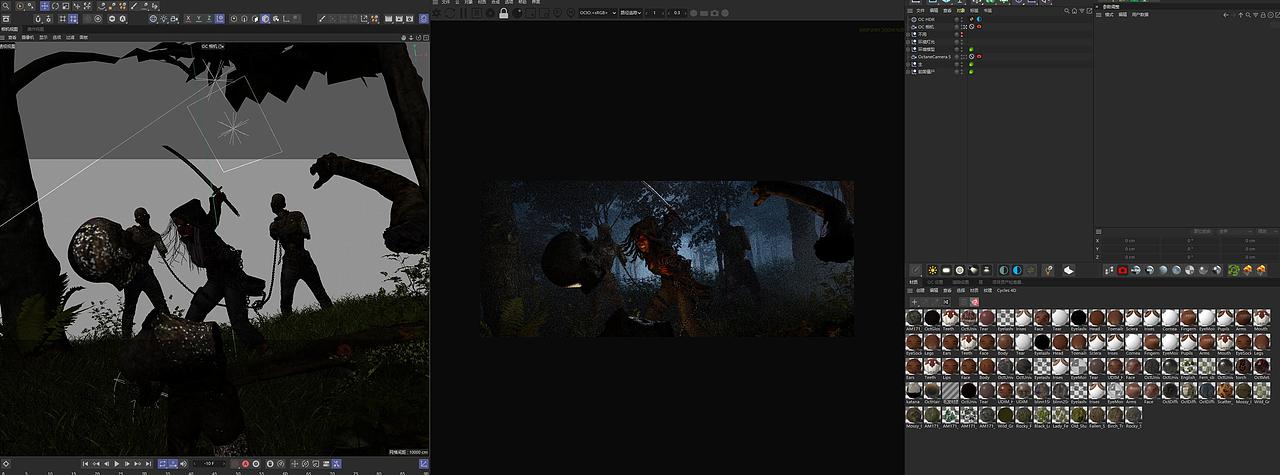
Task: Select the Move tool in the top toolbar
Action: click(45, 6)
